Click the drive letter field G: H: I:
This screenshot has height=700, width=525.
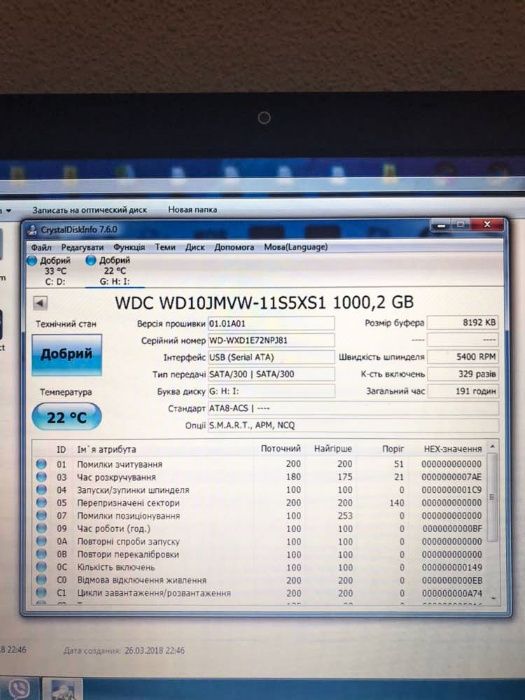[x=271, y=391]
